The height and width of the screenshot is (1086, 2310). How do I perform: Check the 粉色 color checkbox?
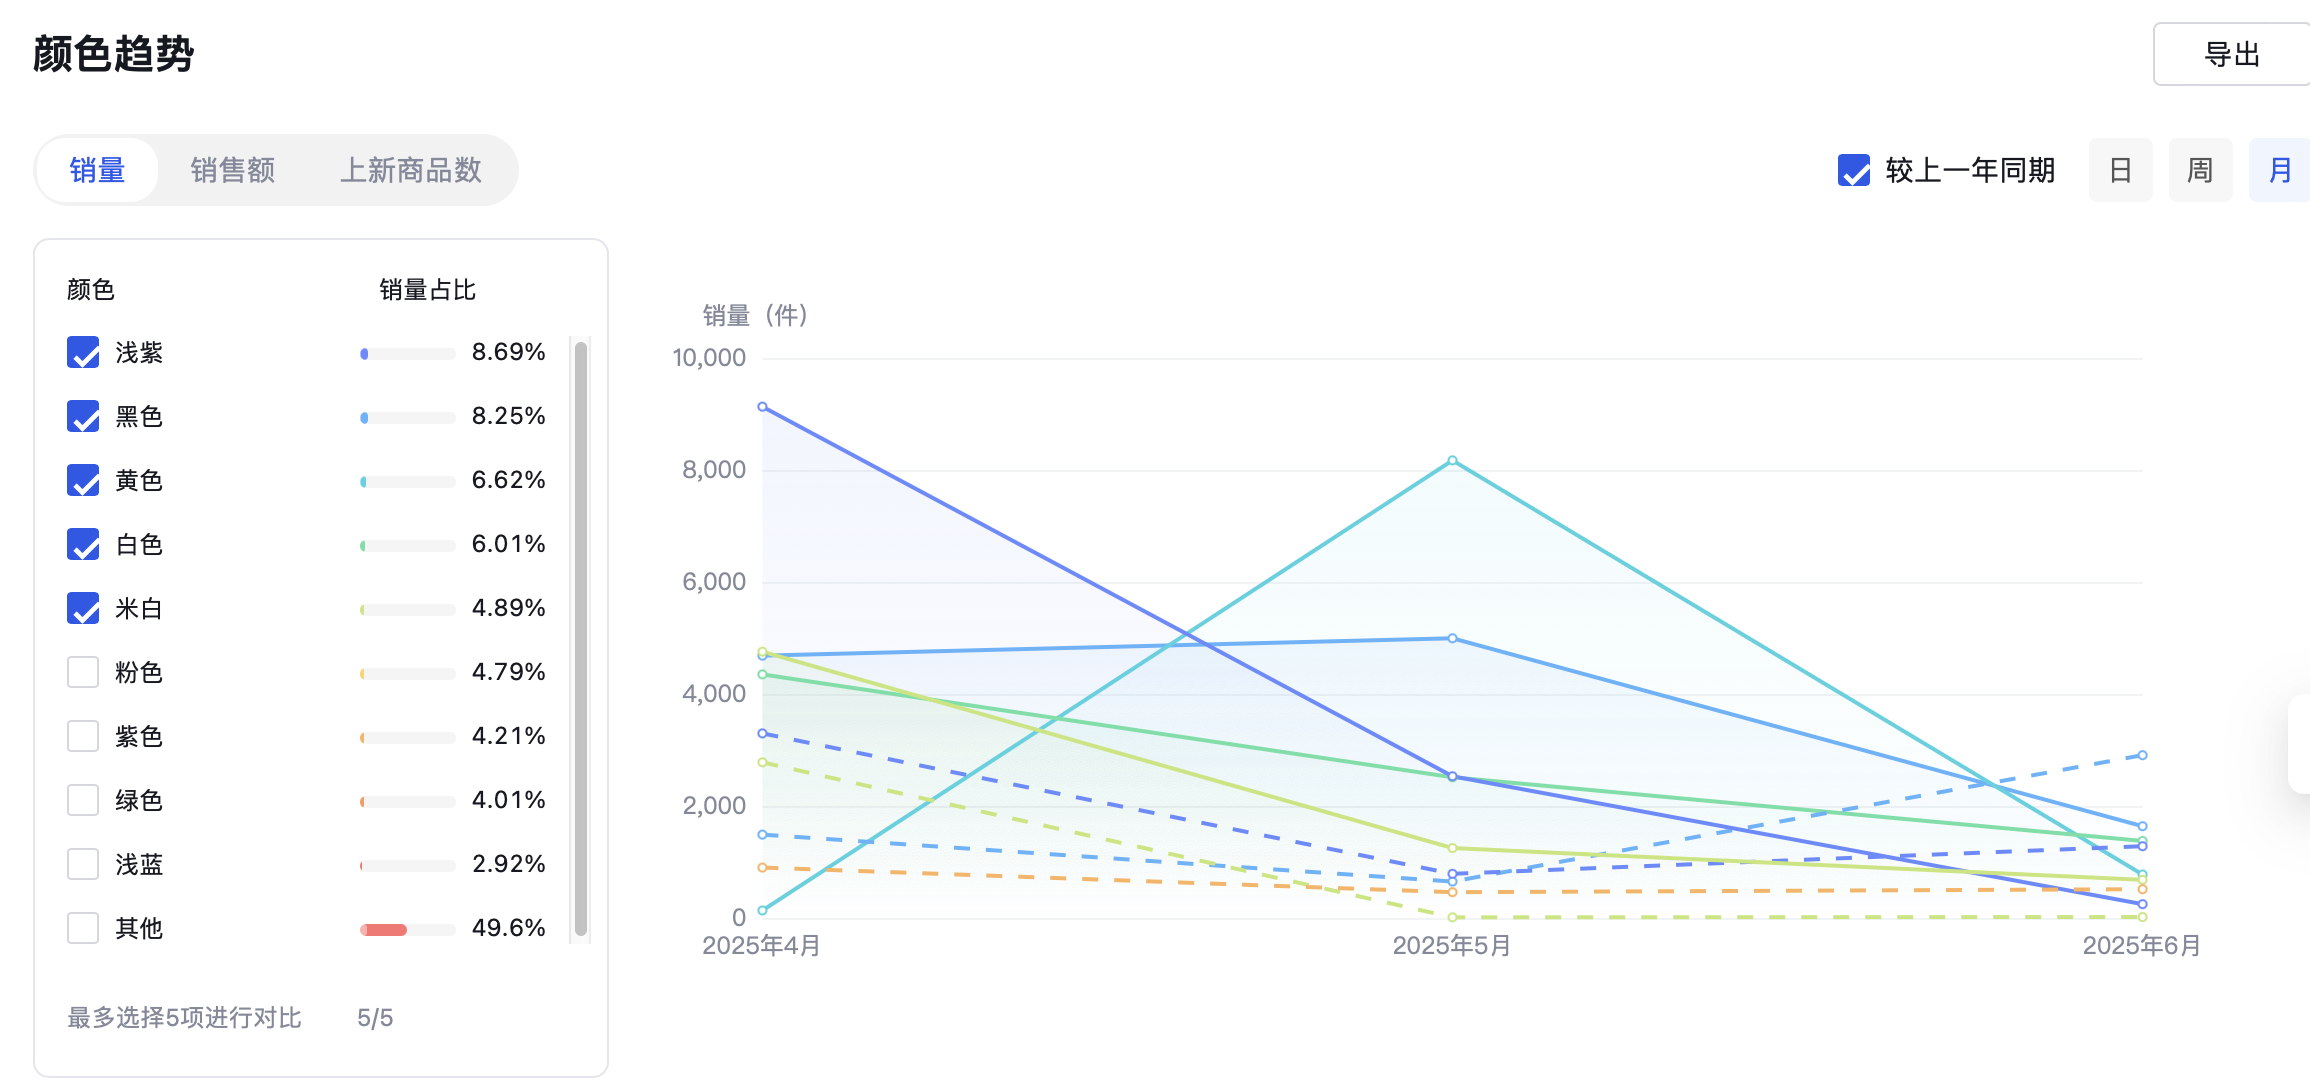click(83, 672)
